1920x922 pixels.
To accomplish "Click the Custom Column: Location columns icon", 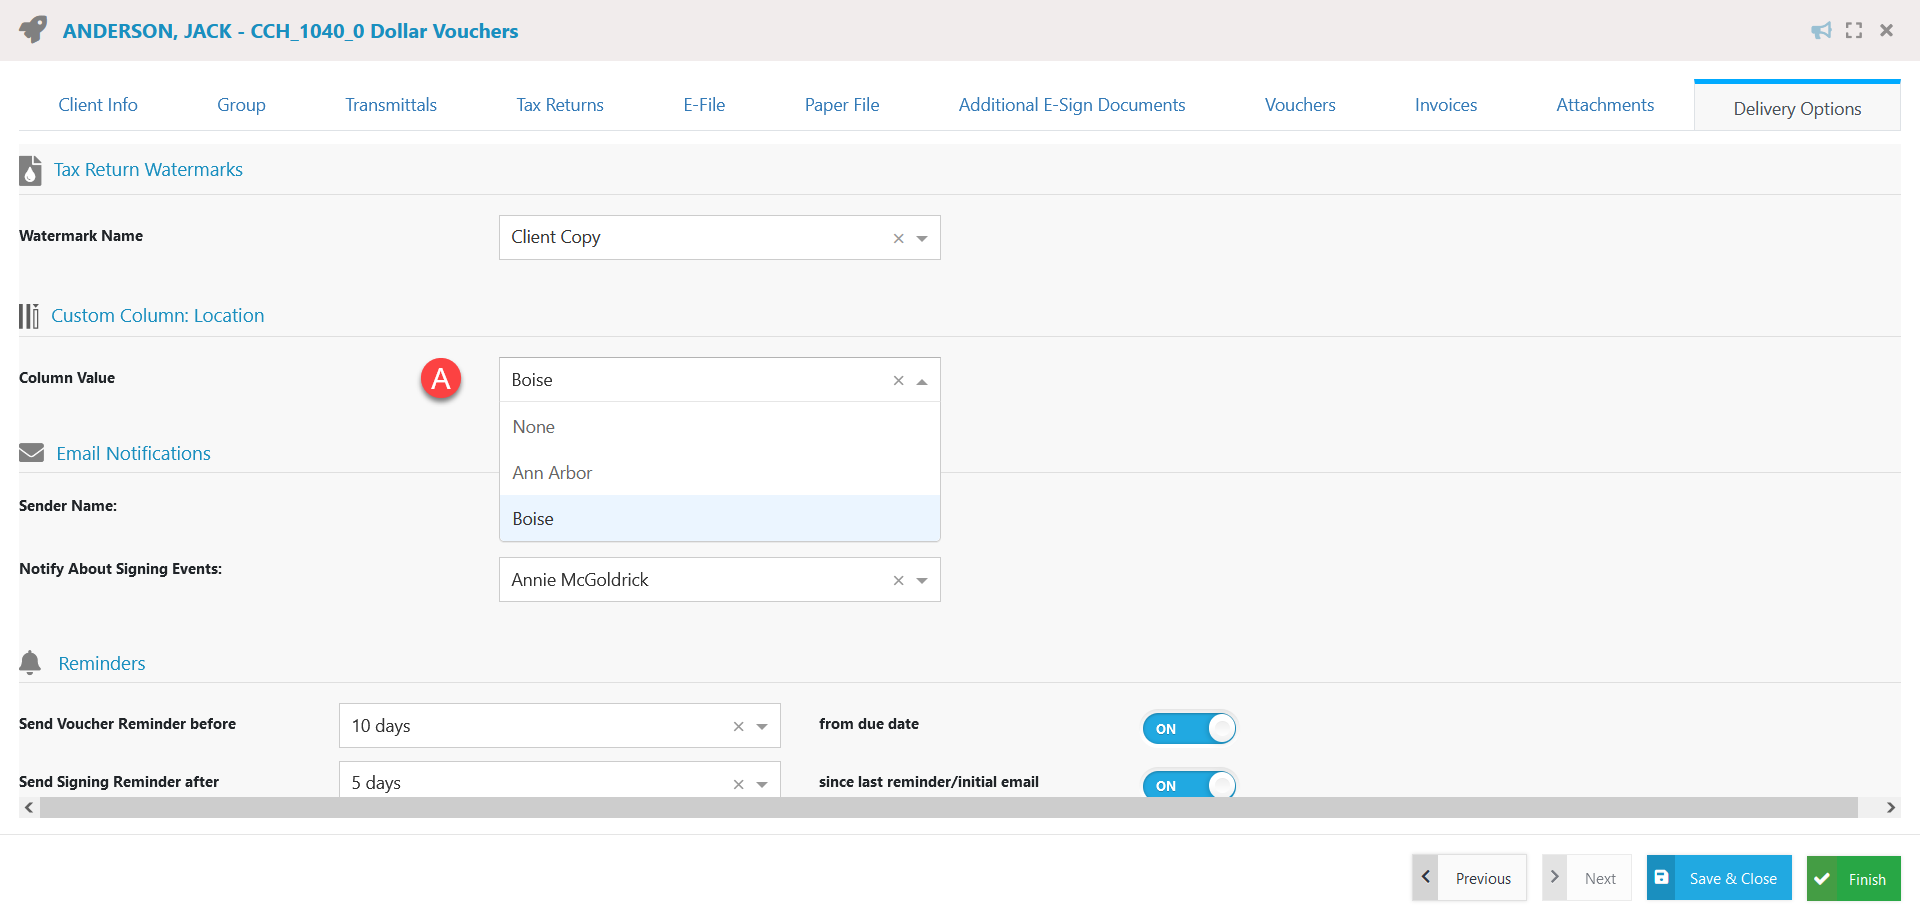I will (29, 315).
